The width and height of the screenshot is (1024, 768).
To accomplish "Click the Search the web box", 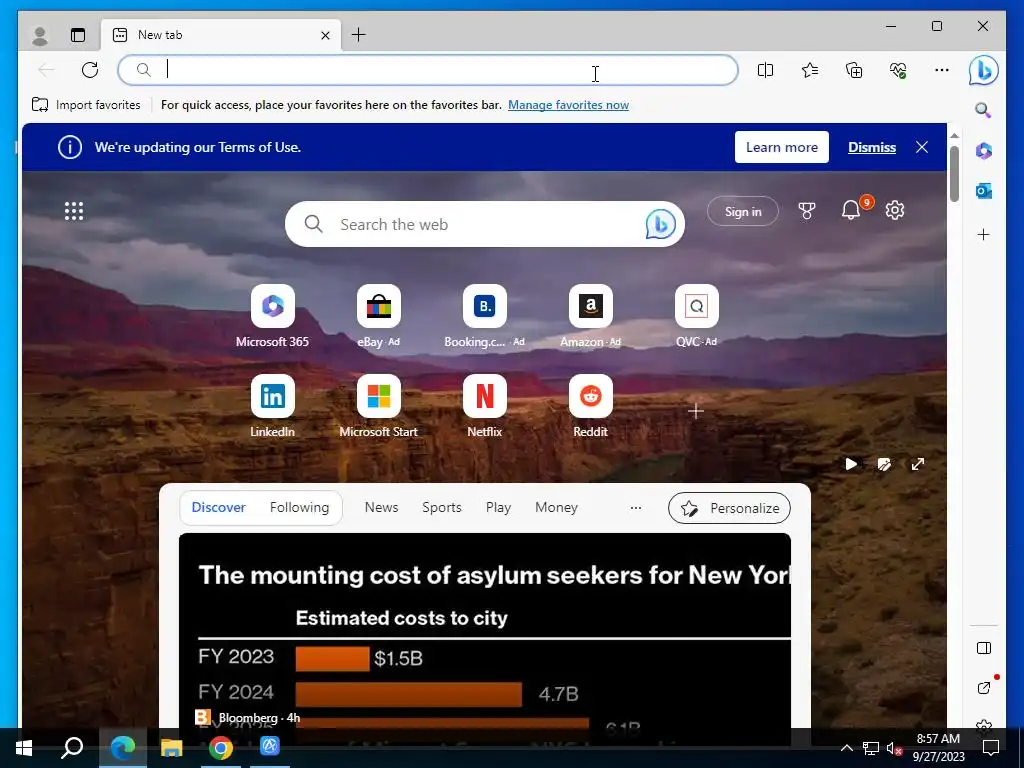I will [485, 224].
